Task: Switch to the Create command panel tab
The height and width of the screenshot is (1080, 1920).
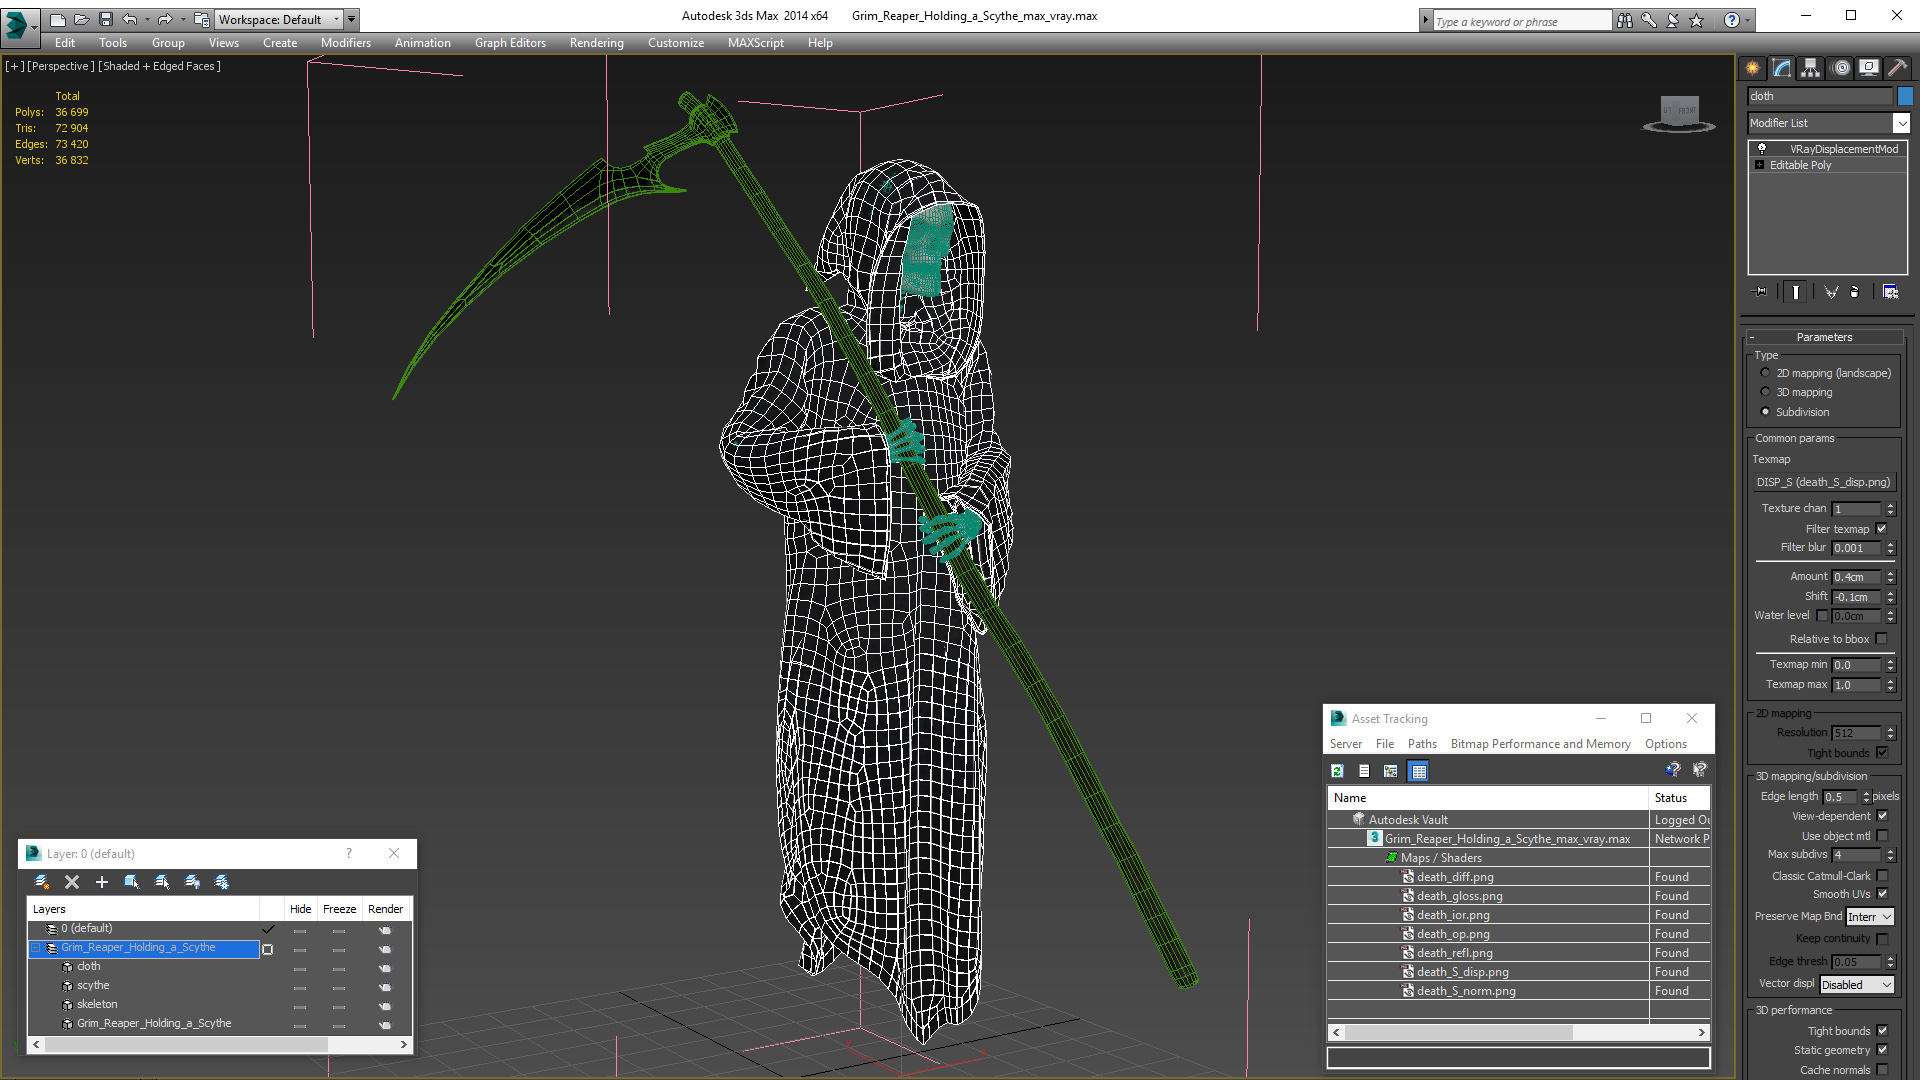Action: click(x=1753, y=68)
